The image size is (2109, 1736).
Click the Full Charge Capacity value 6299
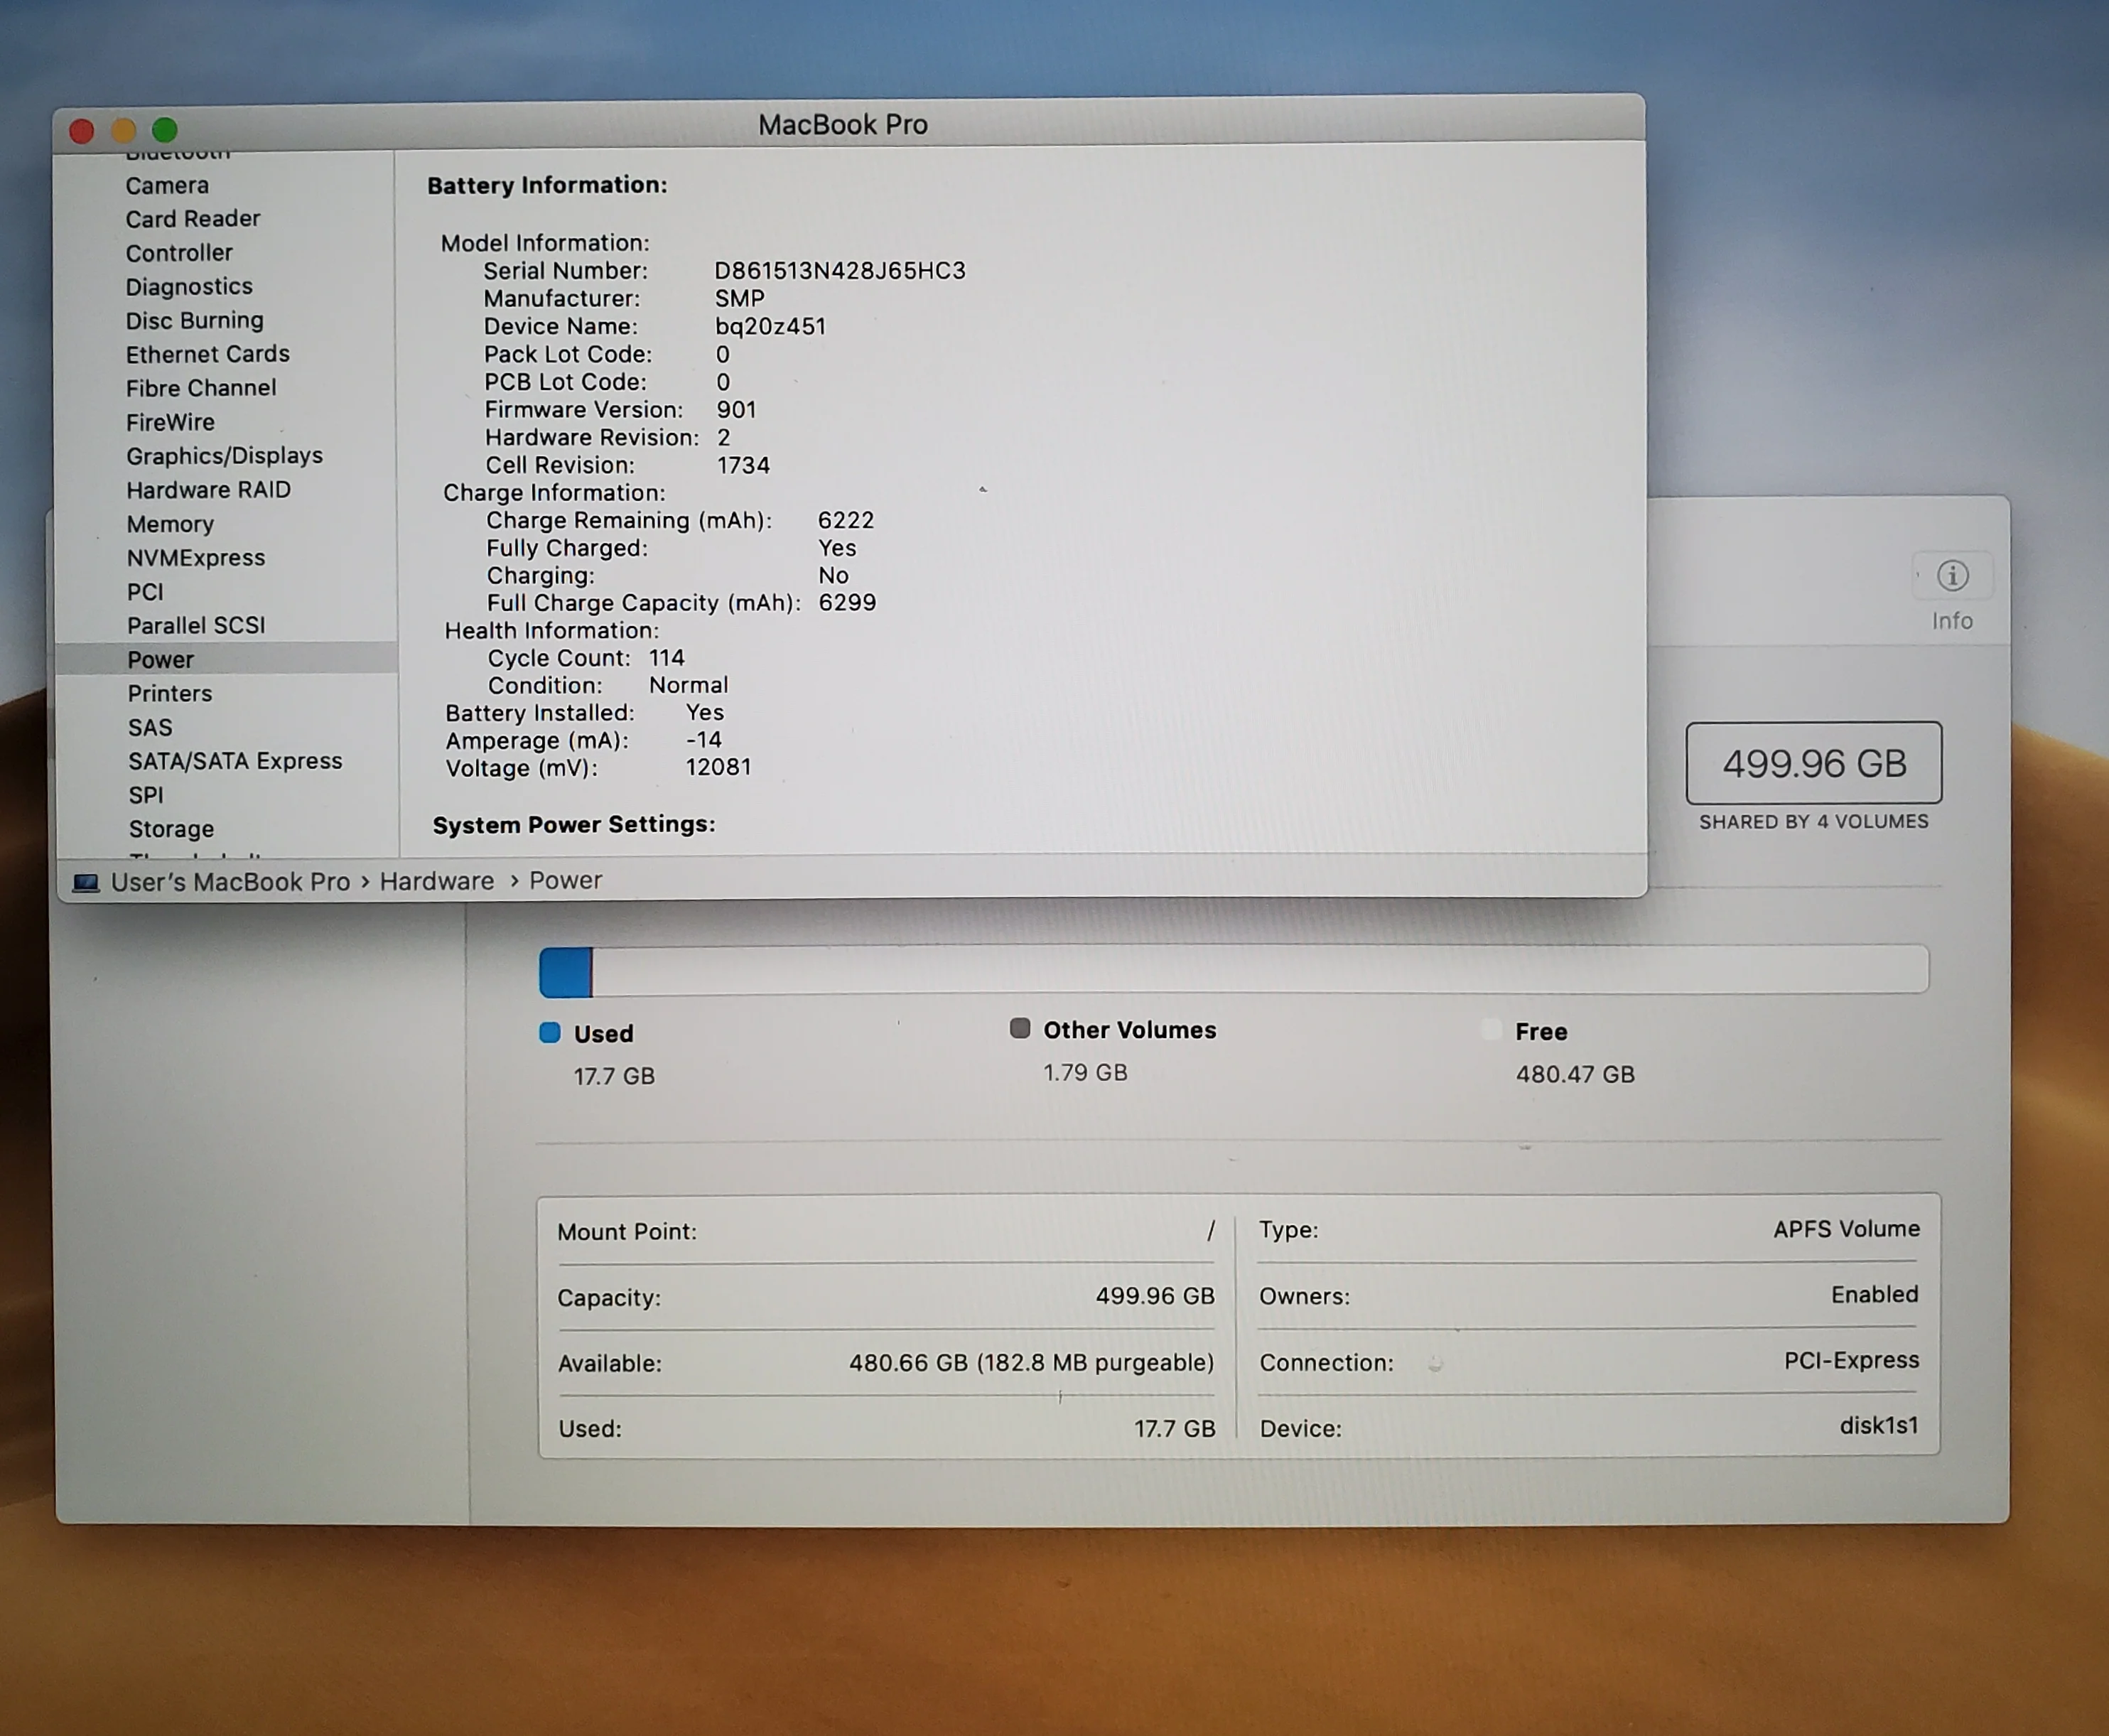[847, 603]
